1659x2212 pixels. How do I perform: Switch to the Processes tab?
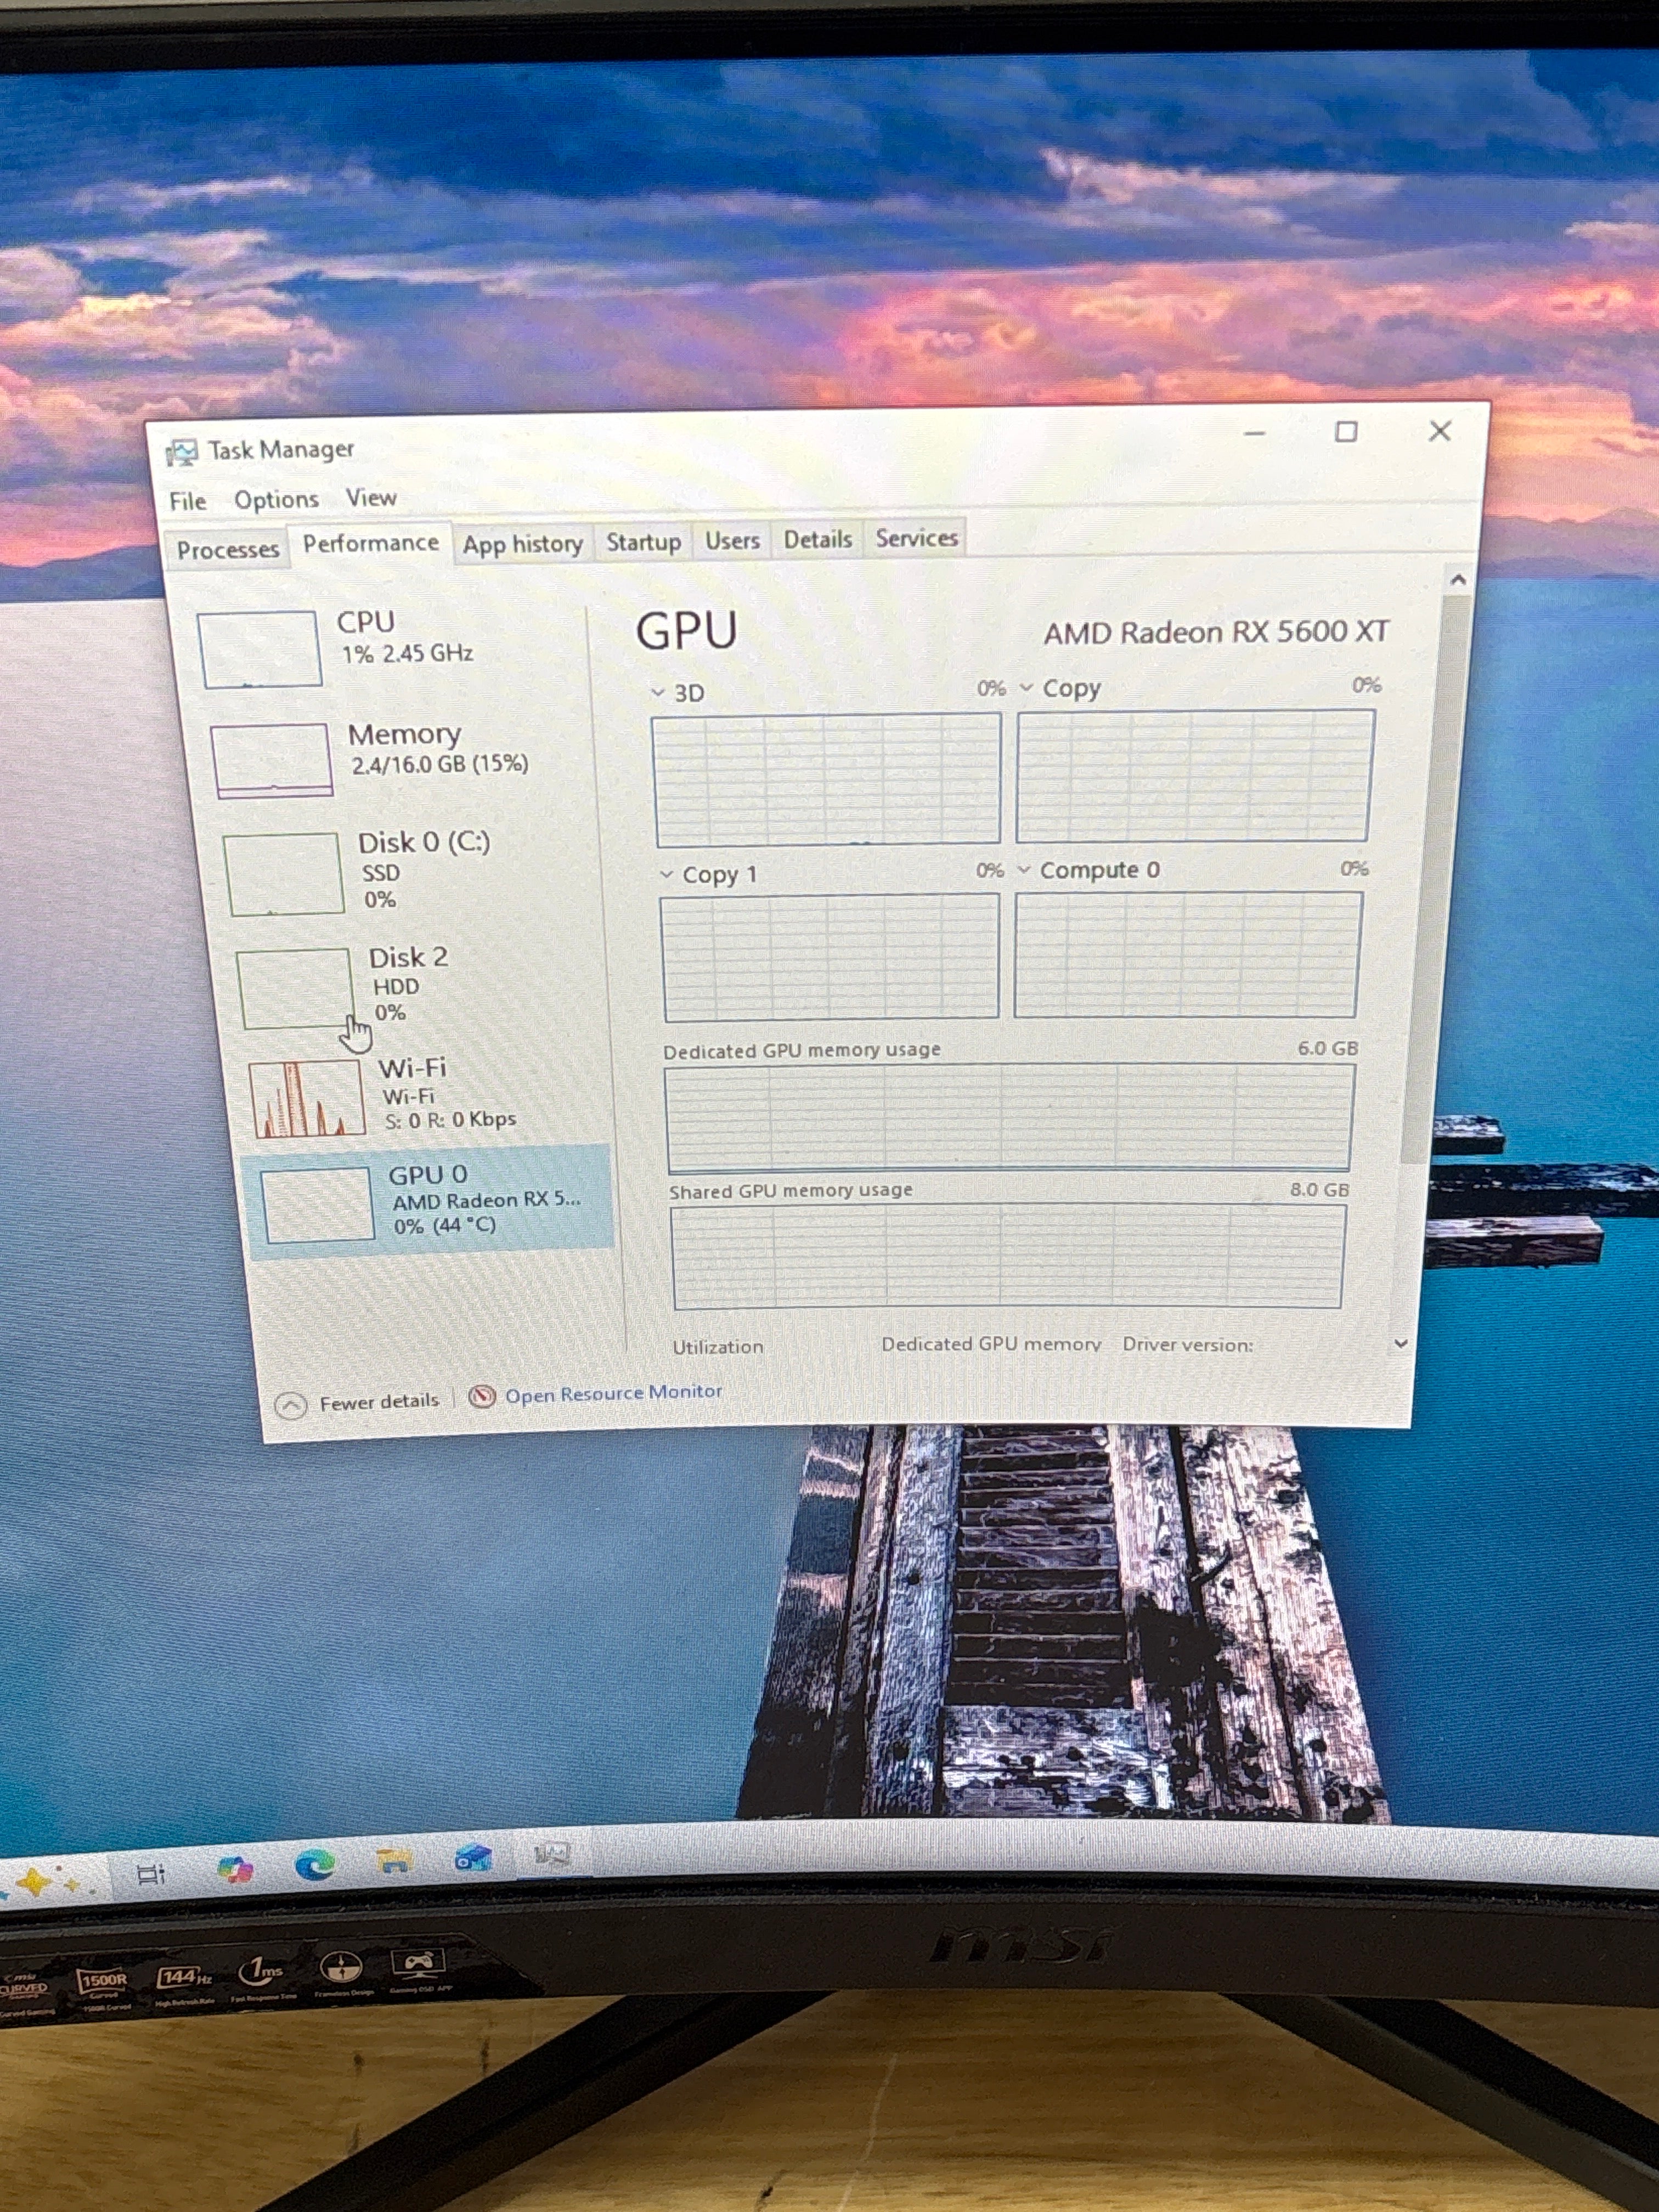228,549
